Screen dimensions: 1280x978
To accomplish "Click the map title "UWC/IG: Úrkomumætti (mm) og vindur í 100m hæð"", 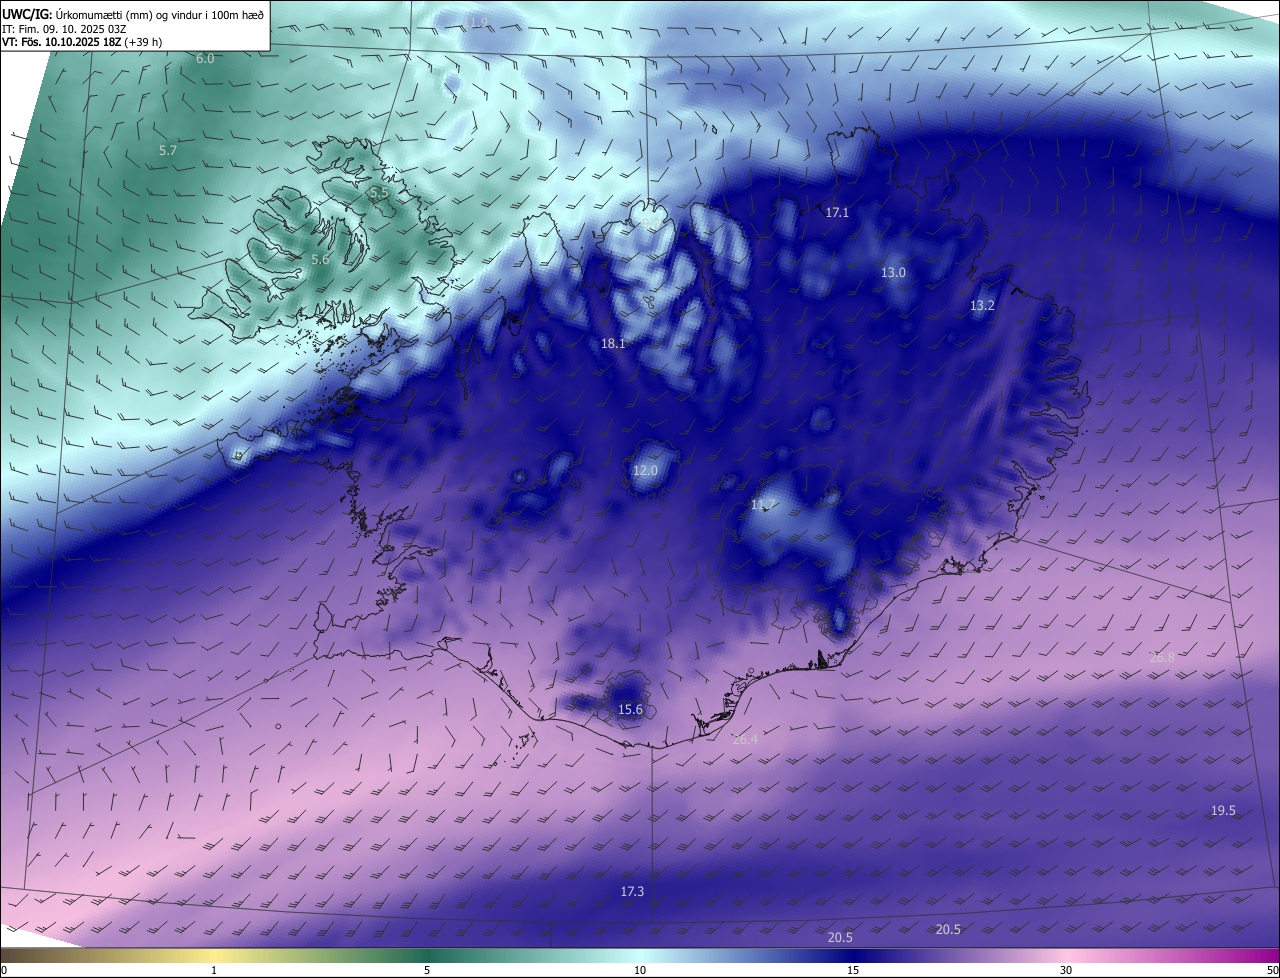I will pos(133,14).
